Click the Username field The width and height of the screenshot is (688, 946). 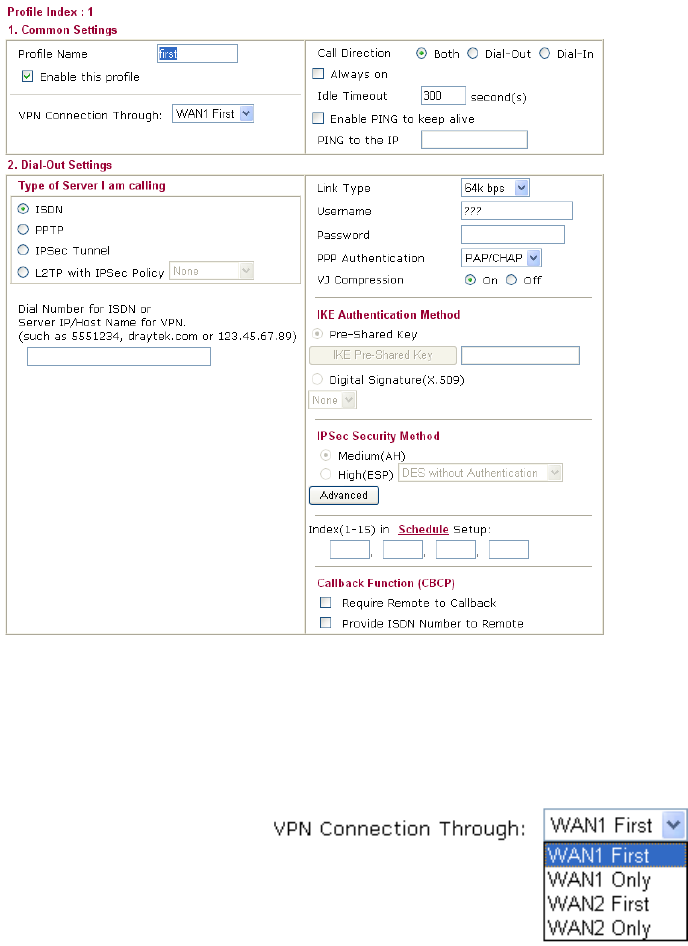pos(517,211)
